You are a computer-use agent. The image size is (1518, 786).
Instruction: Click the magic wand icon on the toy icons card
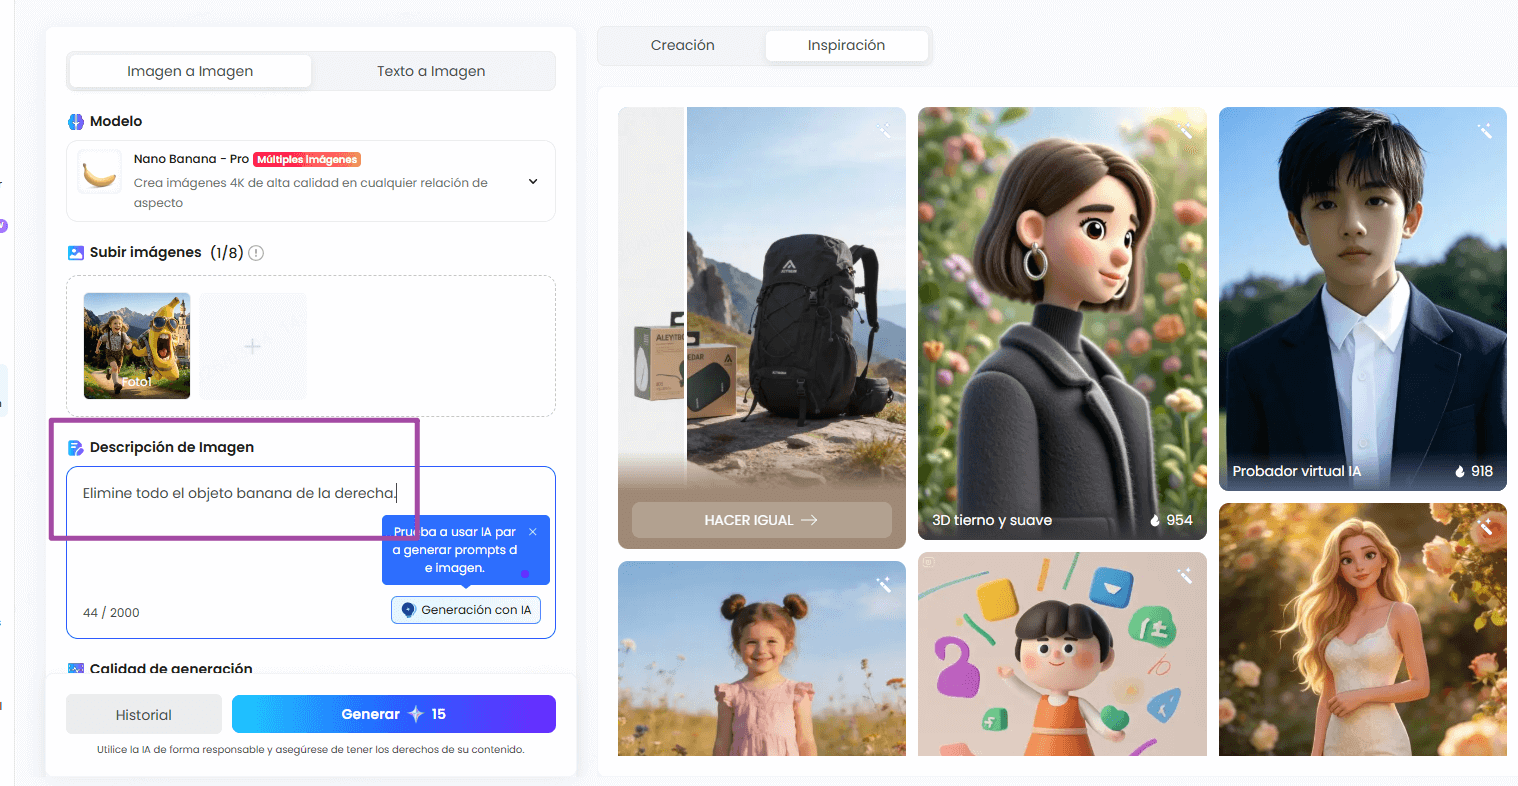(1184, 576)
